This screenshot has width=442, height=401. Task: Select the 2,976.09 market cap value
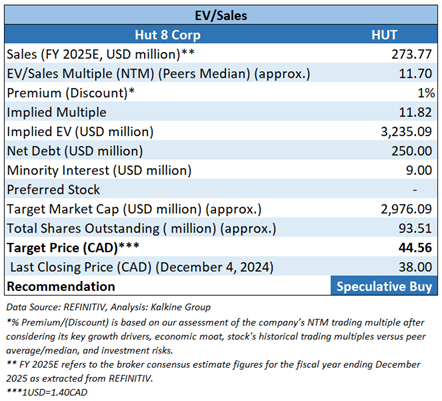pyautogui.click(x=406, y=209)
